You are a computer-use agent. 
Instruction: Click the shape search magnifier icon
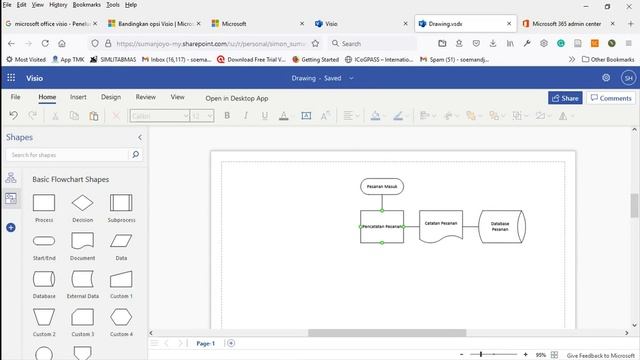pyautogui.click(x=136, y=155)
